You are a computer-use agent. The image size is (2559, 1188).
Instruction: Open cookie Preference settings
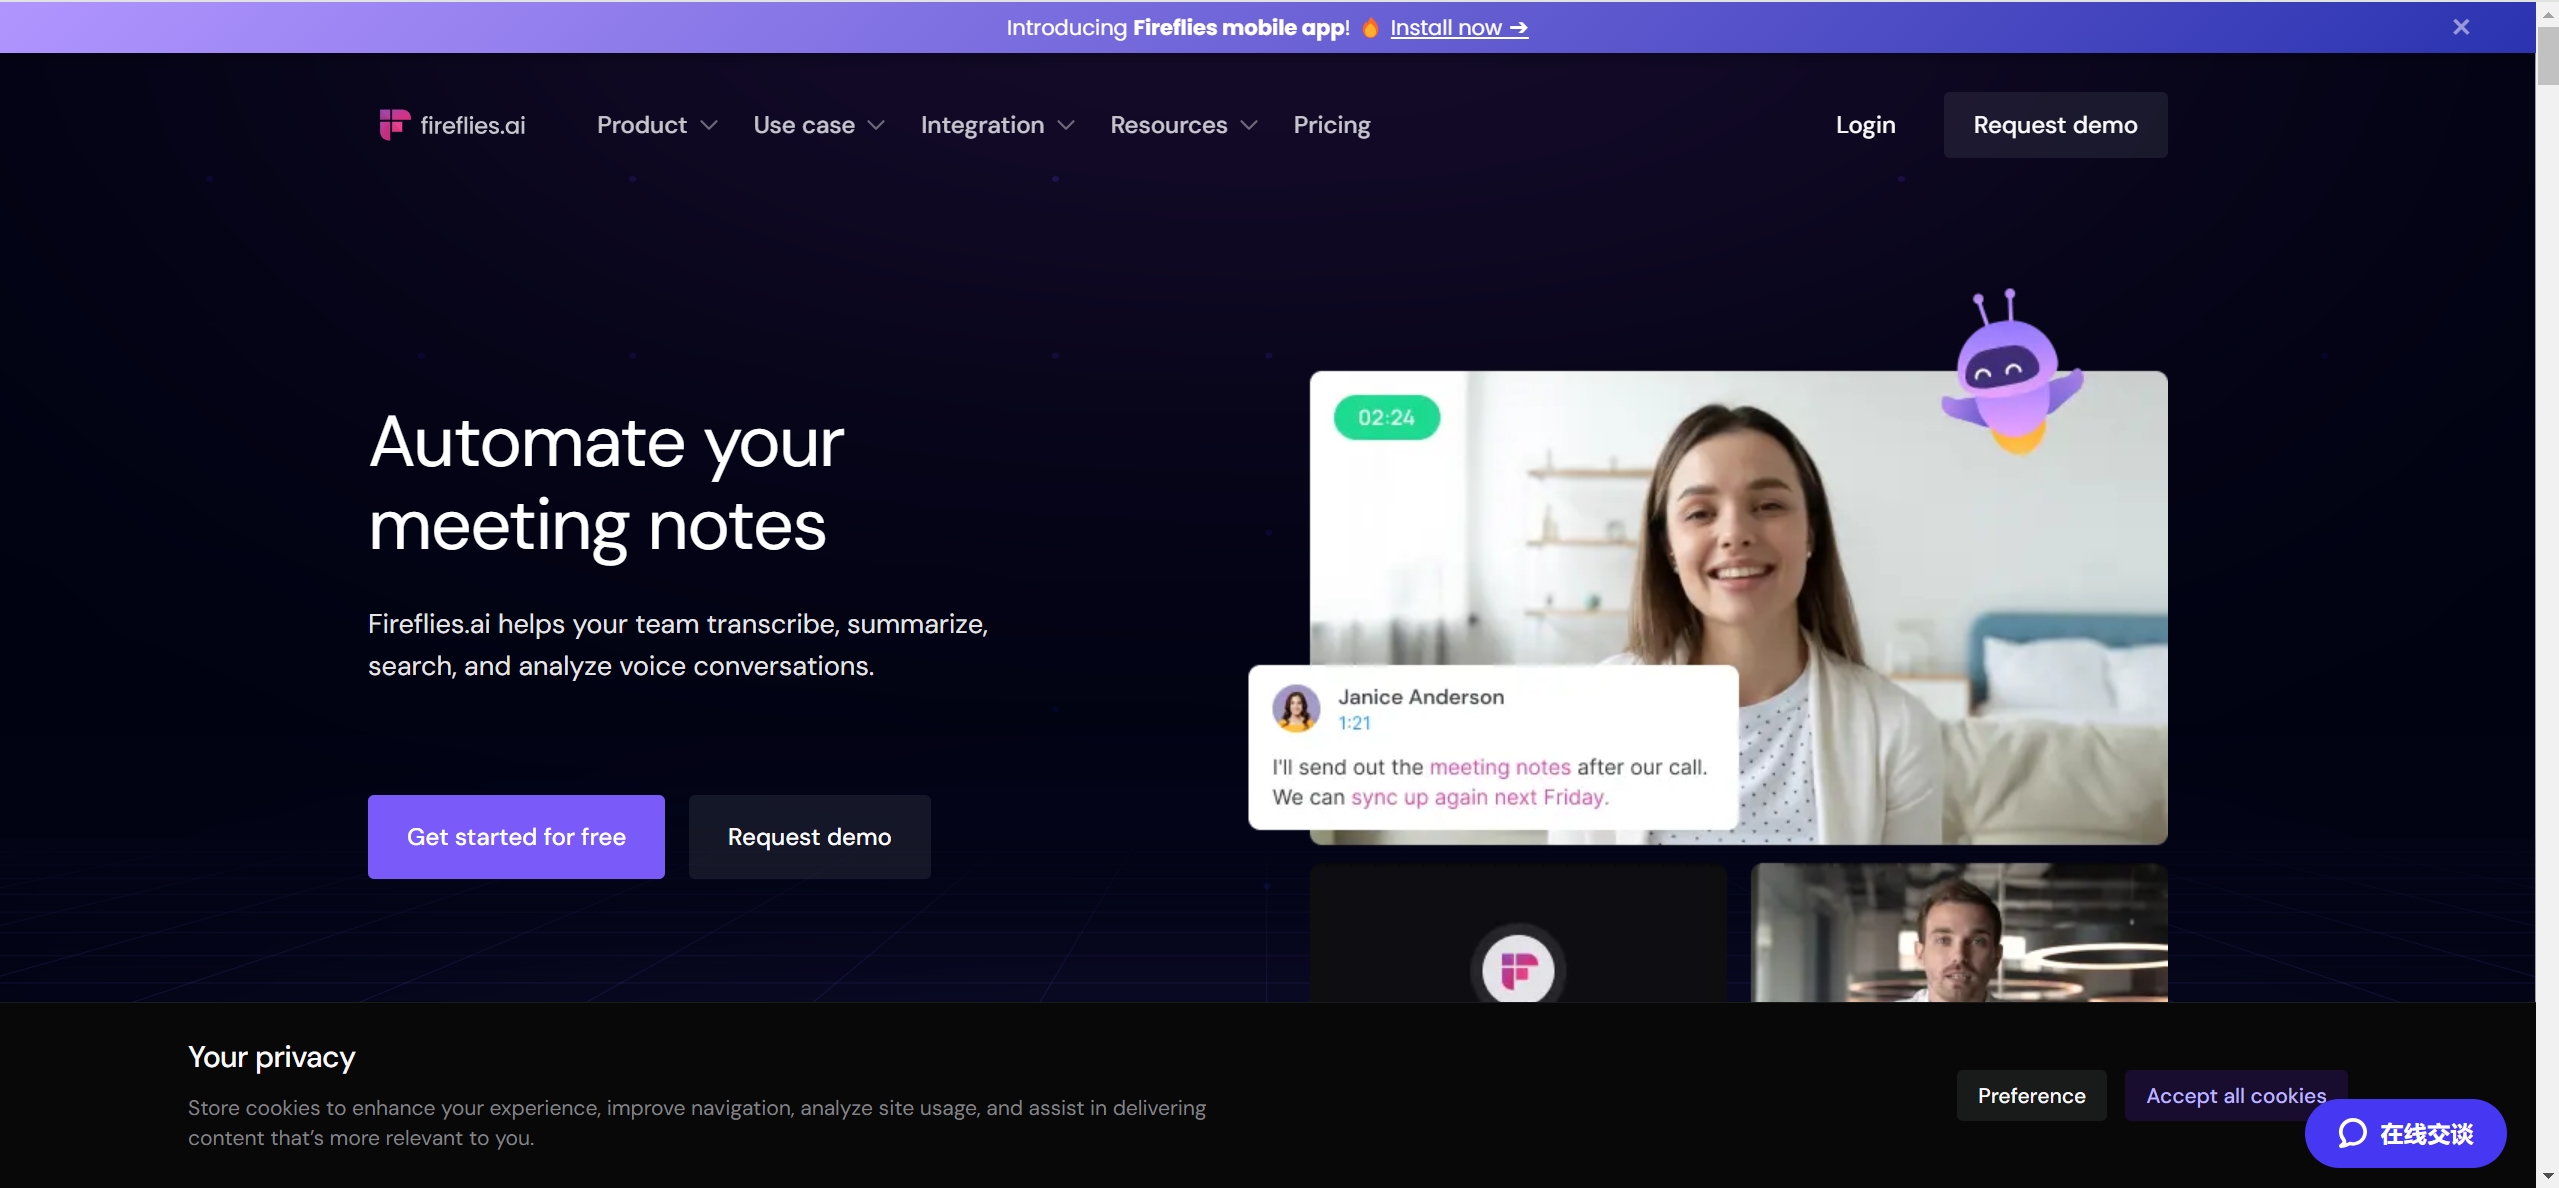(2031, 1095)
